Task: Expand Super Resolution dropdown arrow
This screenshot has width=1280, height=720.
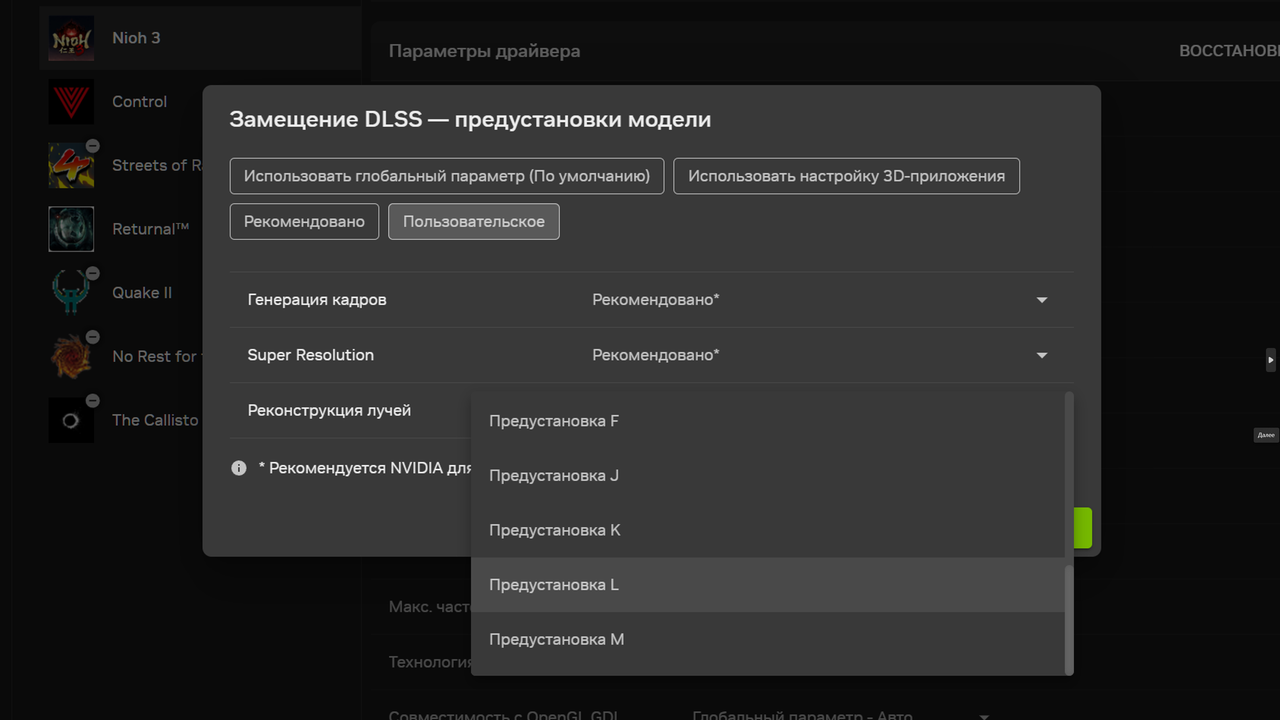Action: click(x=1042, y=355)
